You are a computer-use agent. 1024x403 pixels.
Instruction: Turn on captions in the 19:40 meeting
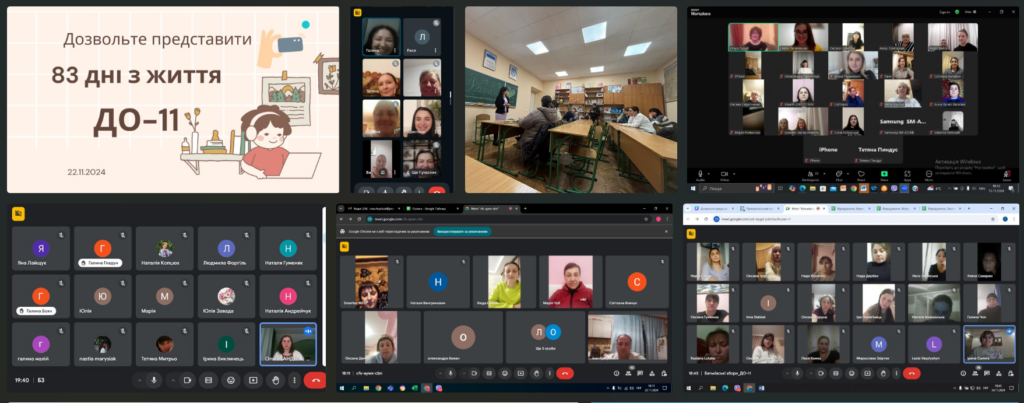[208, 380]
